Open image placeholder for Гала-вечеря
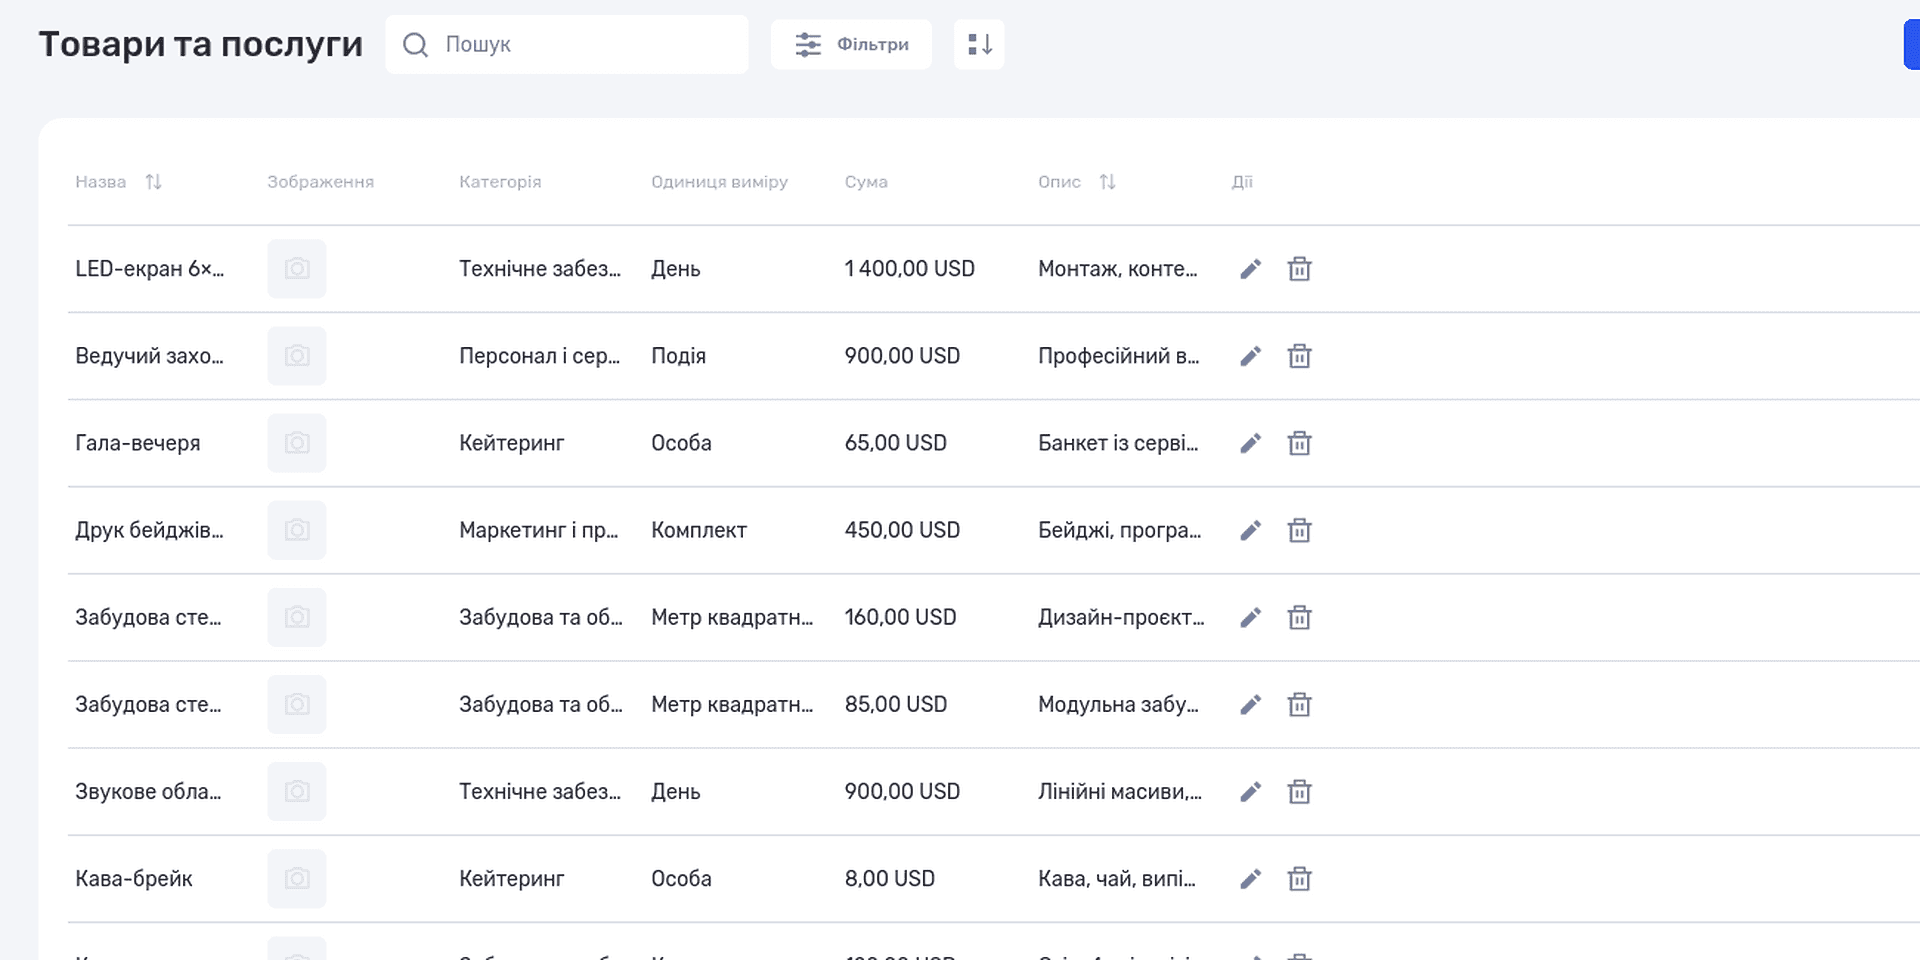Screen dimensions: 1920x960 coord(297,443)
